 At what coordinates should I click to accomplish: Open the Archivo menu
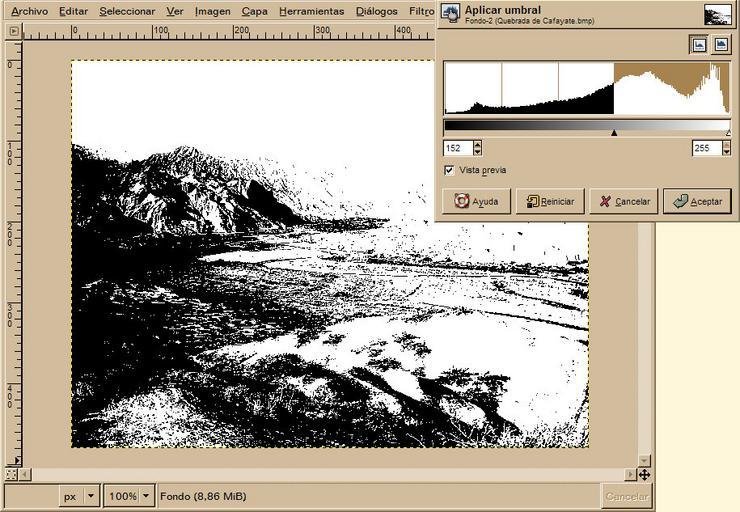[29, 11]
